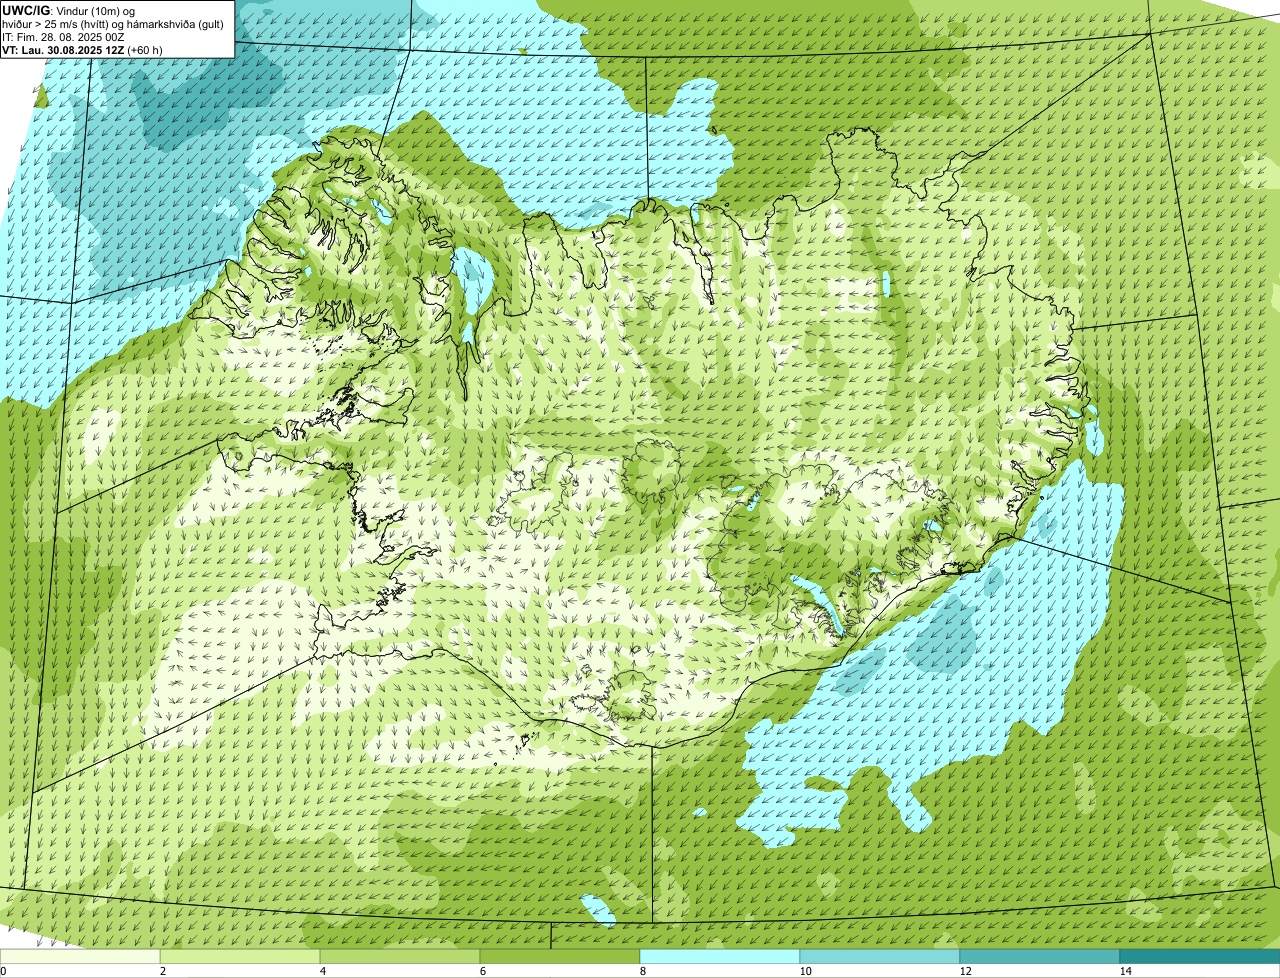Click the 8–10 m/s light cyan legend swatch
The image size is (1280, 978).
pyautogui.click(x=720, y=956)
